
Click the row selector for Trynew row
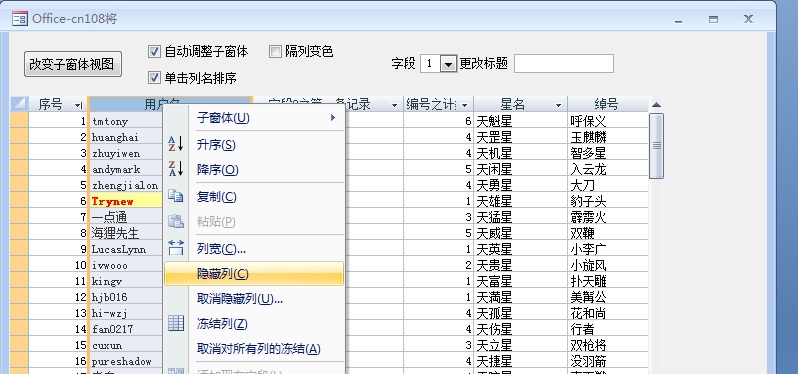coord(19,201)
